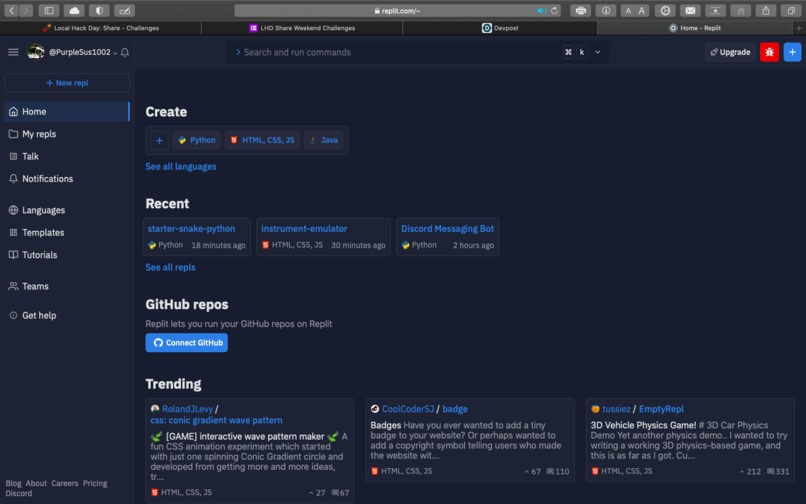
Task: Open the Blog footer link
Action: [13, 483]
